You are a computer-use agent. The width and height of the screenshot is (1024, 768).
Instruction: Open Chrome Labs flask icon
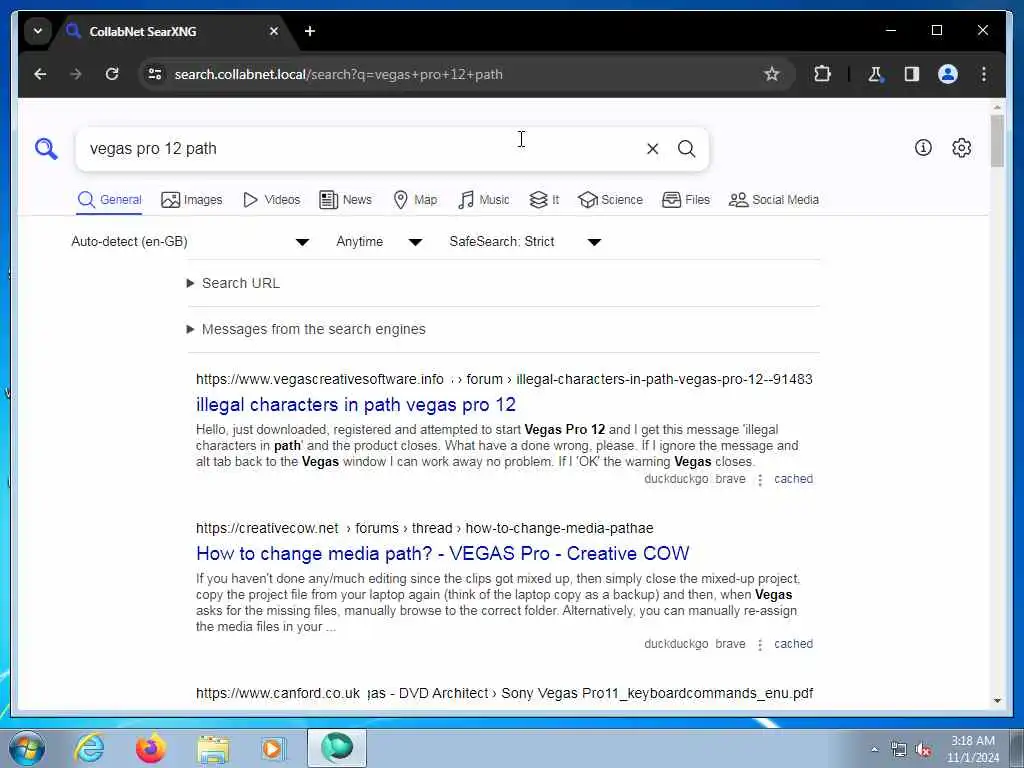875,74
